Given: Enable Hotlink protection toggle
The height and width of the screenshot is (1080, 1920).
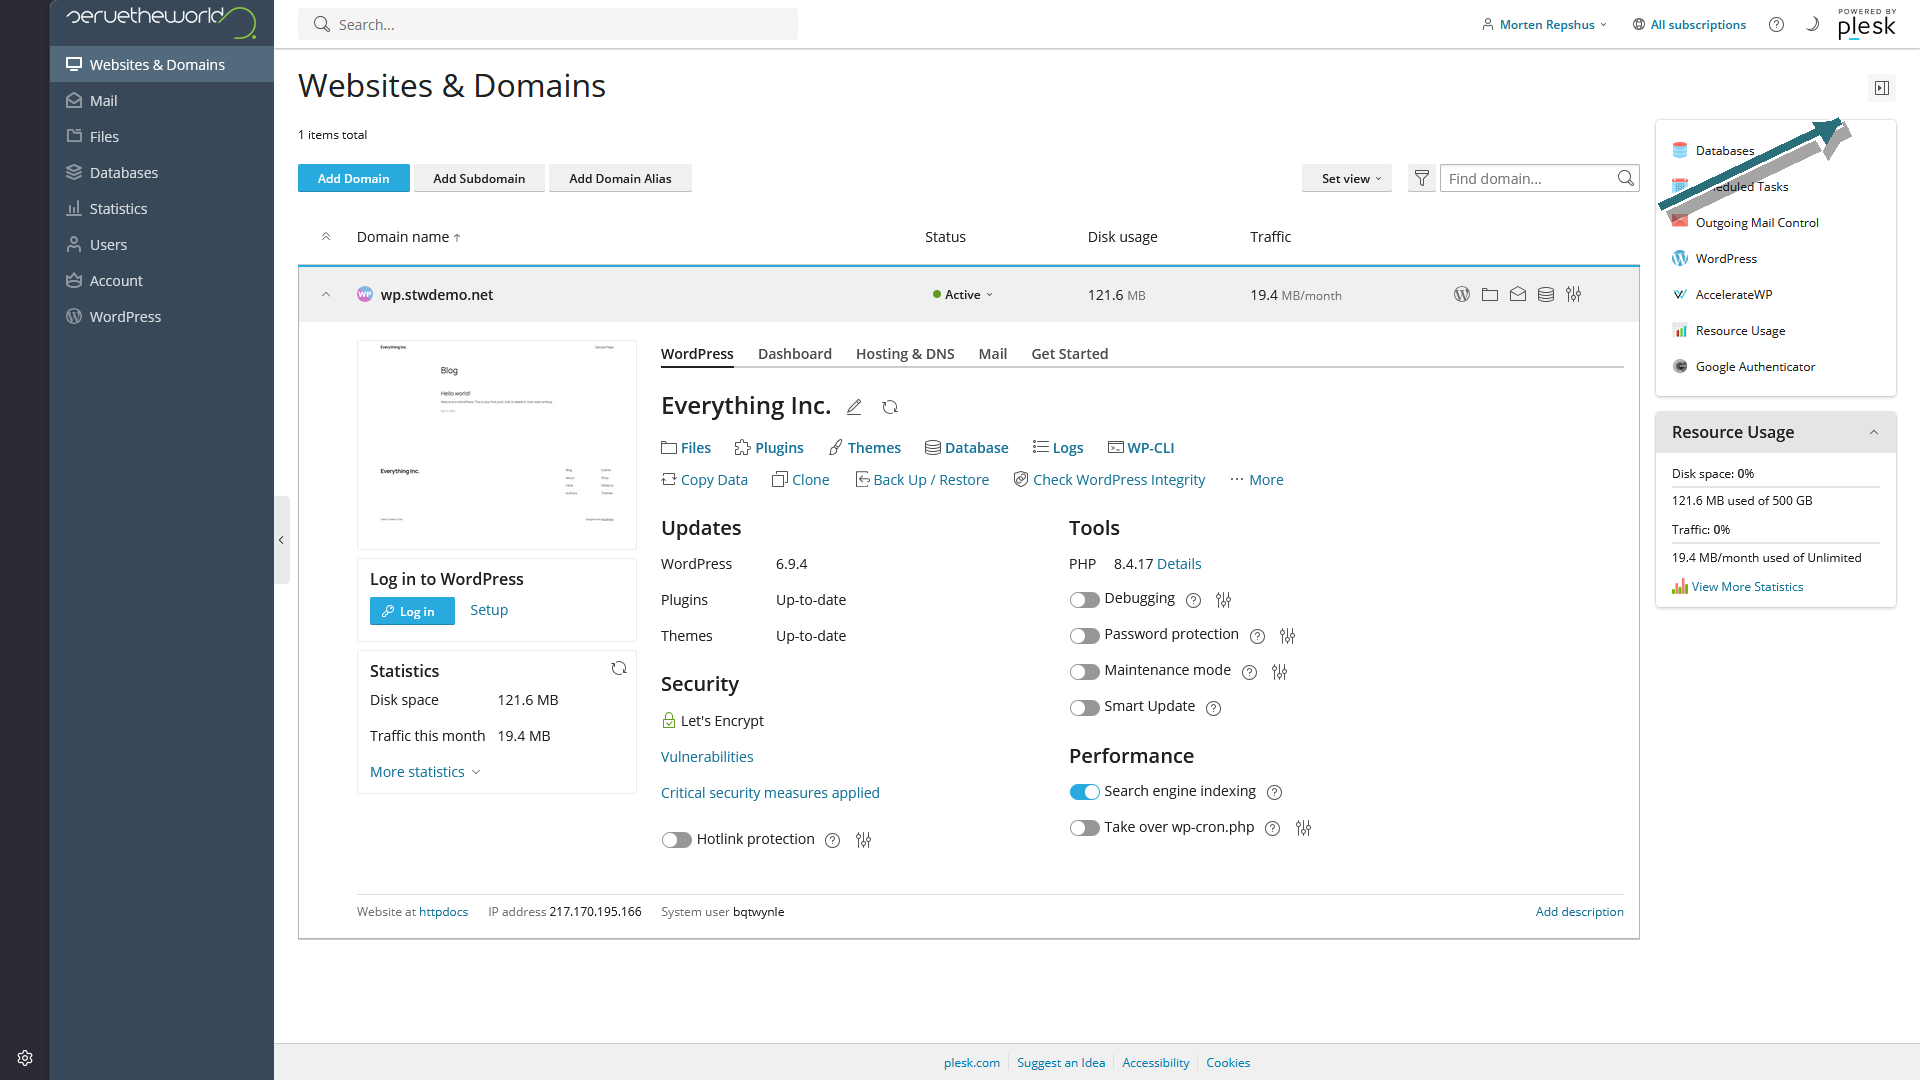Looking at the screenshot, I should (676, 840).
